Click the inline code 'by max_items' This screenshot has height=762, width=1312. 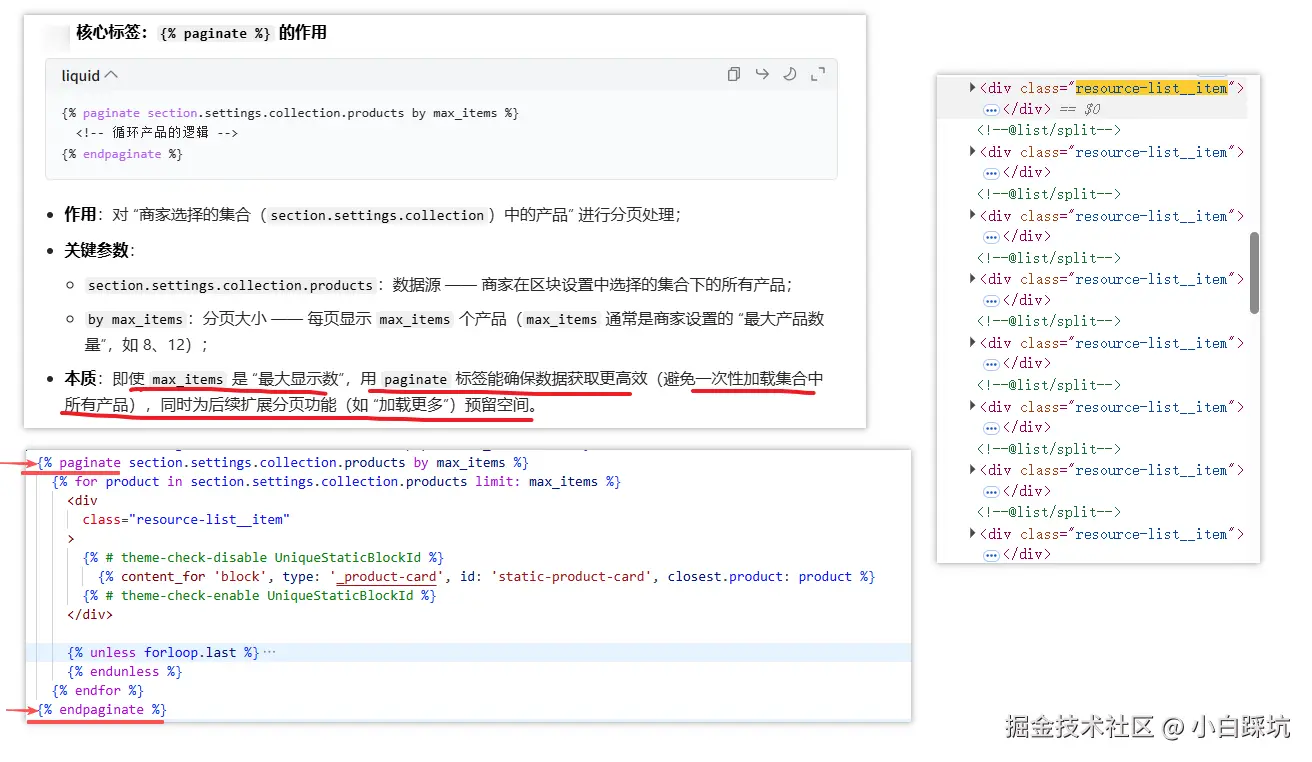point(135,319)
